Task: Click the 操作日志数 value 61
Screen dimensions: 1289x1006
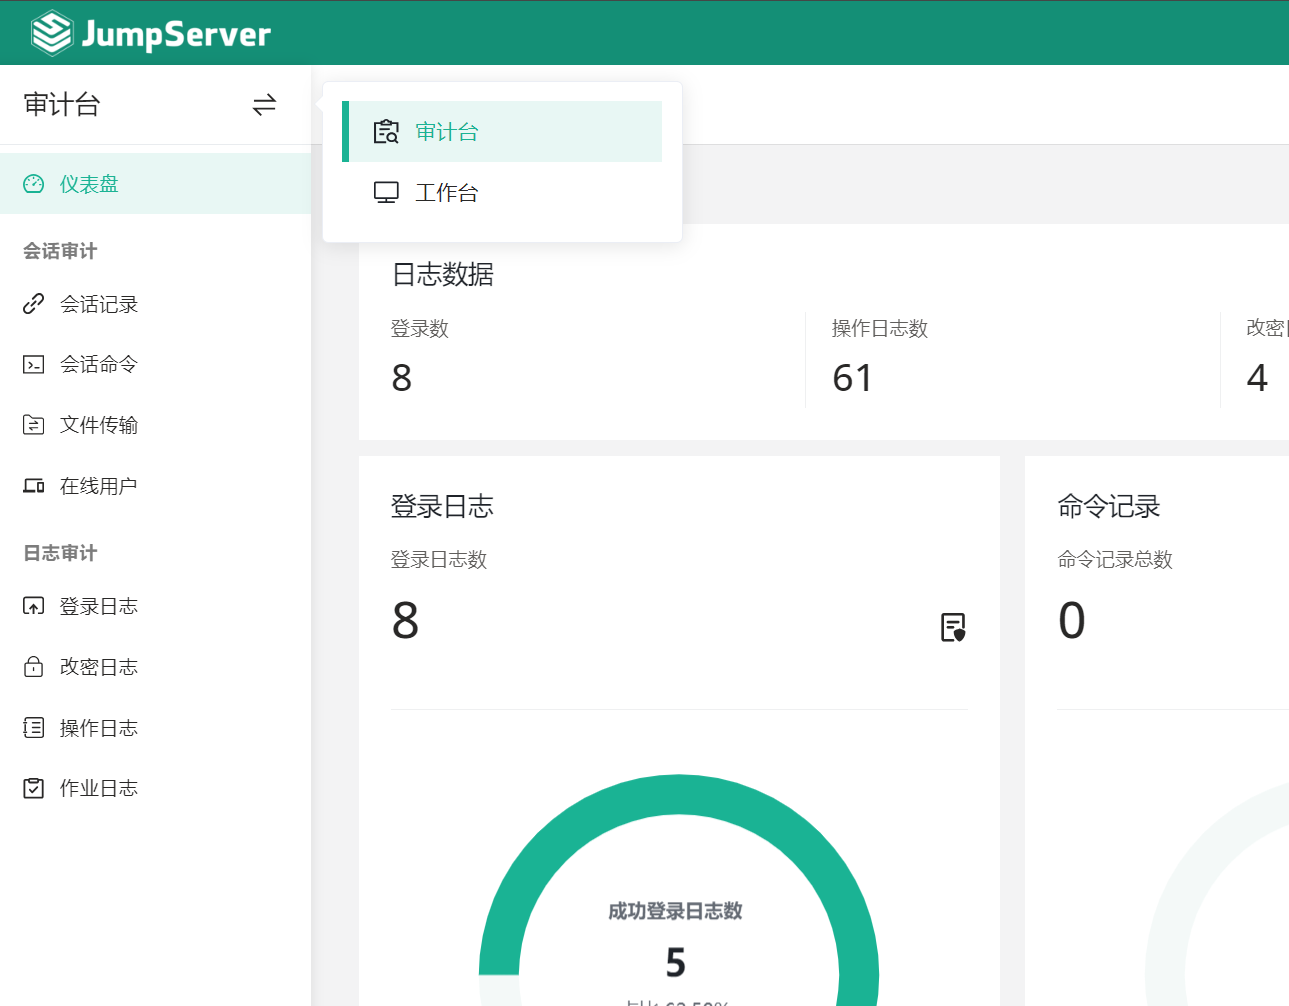Action: coord(852,378)
